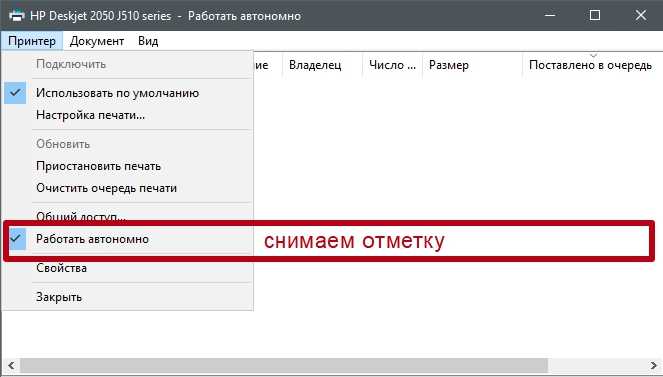Viewport: 663px width, 377px height.
Task: Open the Принтер menu
Action: (x=32, y=41)
